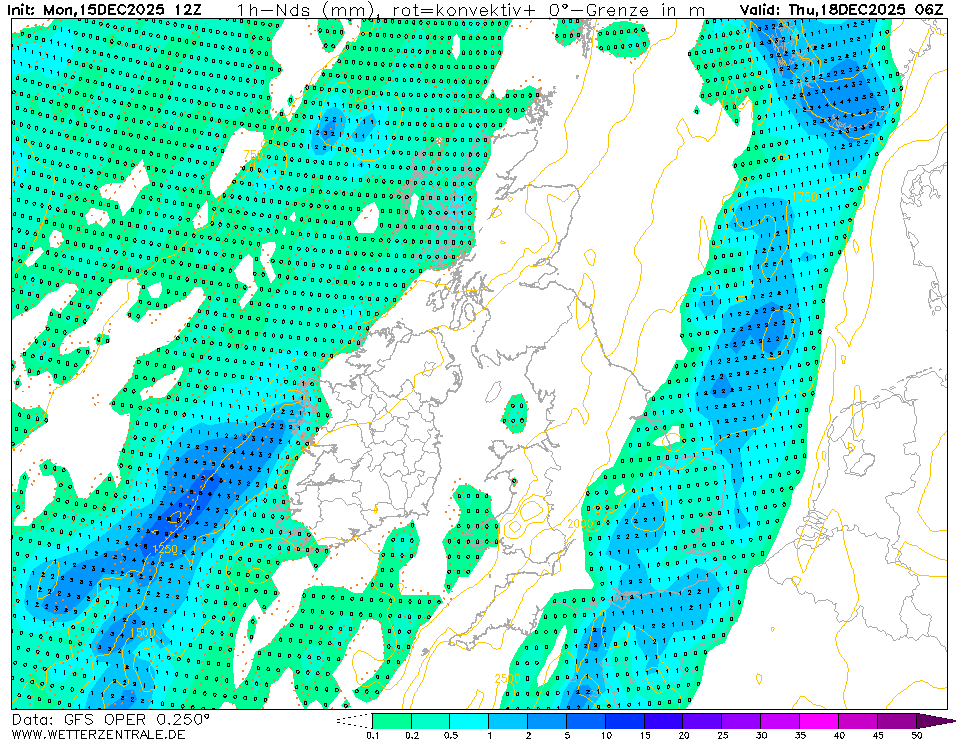Click the orange 1250 contour label in southwest
The width and height of the screenshot is (959, 741).
tap(166, 549)
